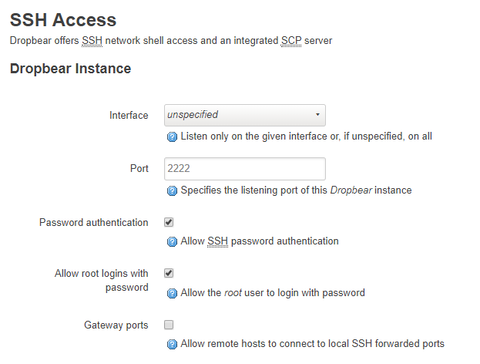
Task: Click the Interface dropdown arrow
Action: point(317,115)
